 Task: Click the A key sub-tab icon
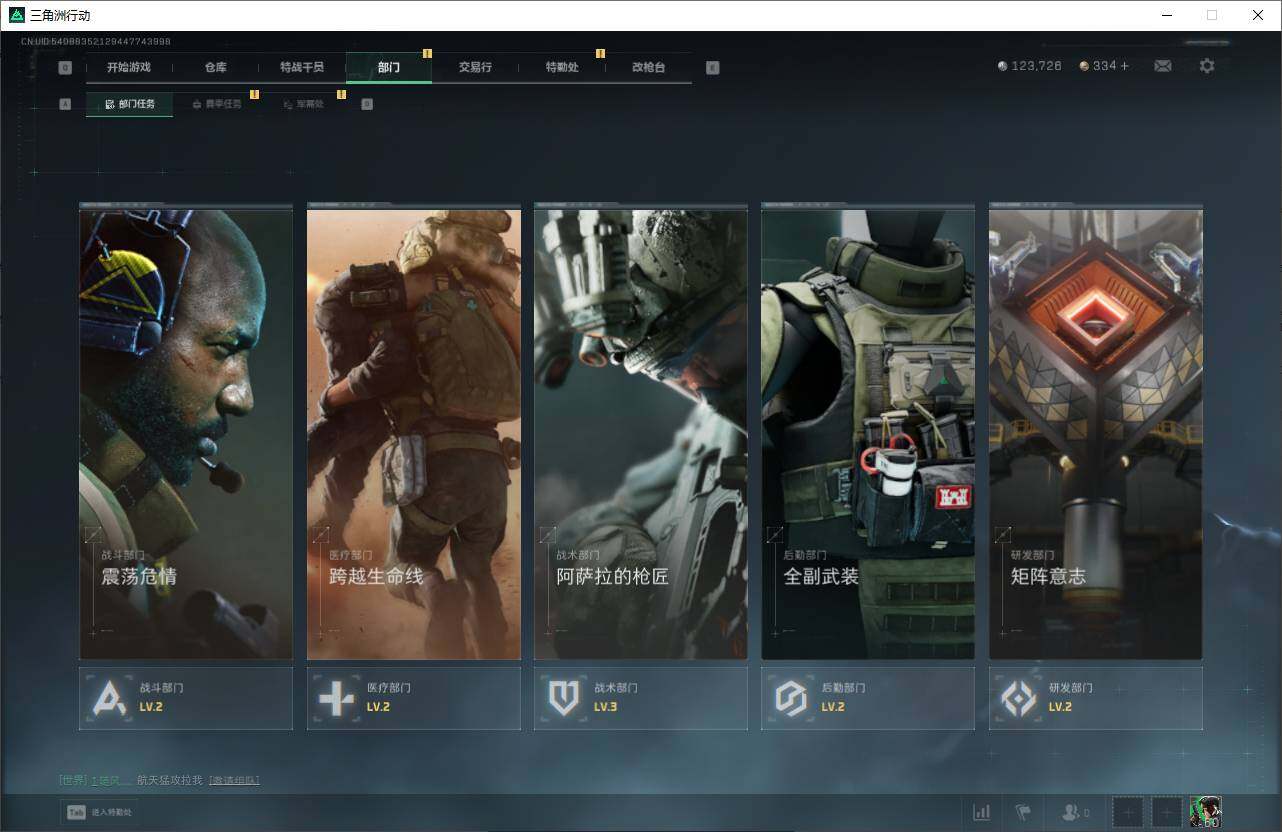(66, 104)
